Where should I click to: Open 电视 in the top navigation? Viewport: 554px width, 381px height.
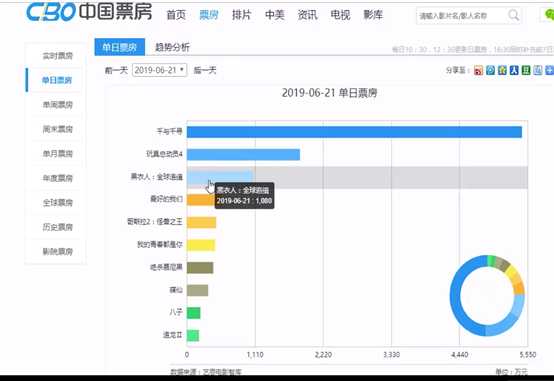(x=340, y=15)
